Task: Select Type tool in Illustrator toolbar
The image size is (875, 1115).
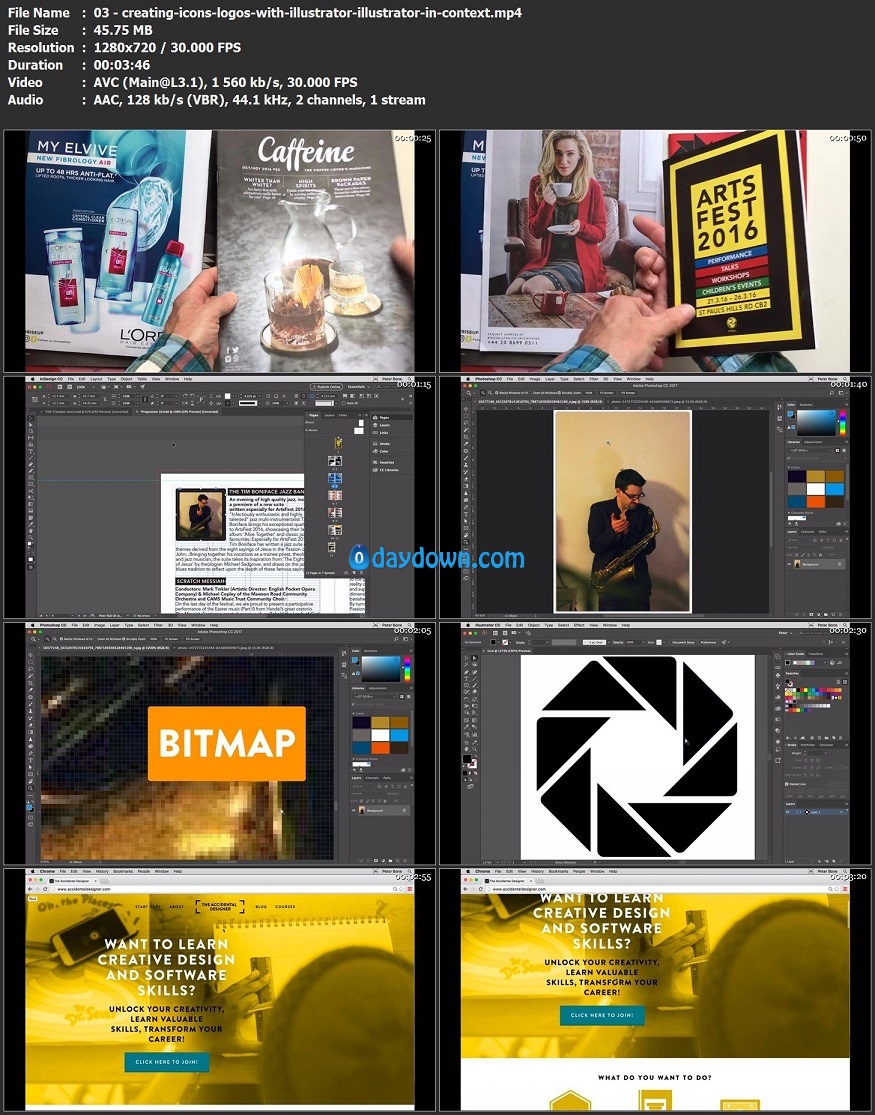Action: (466, 676)
